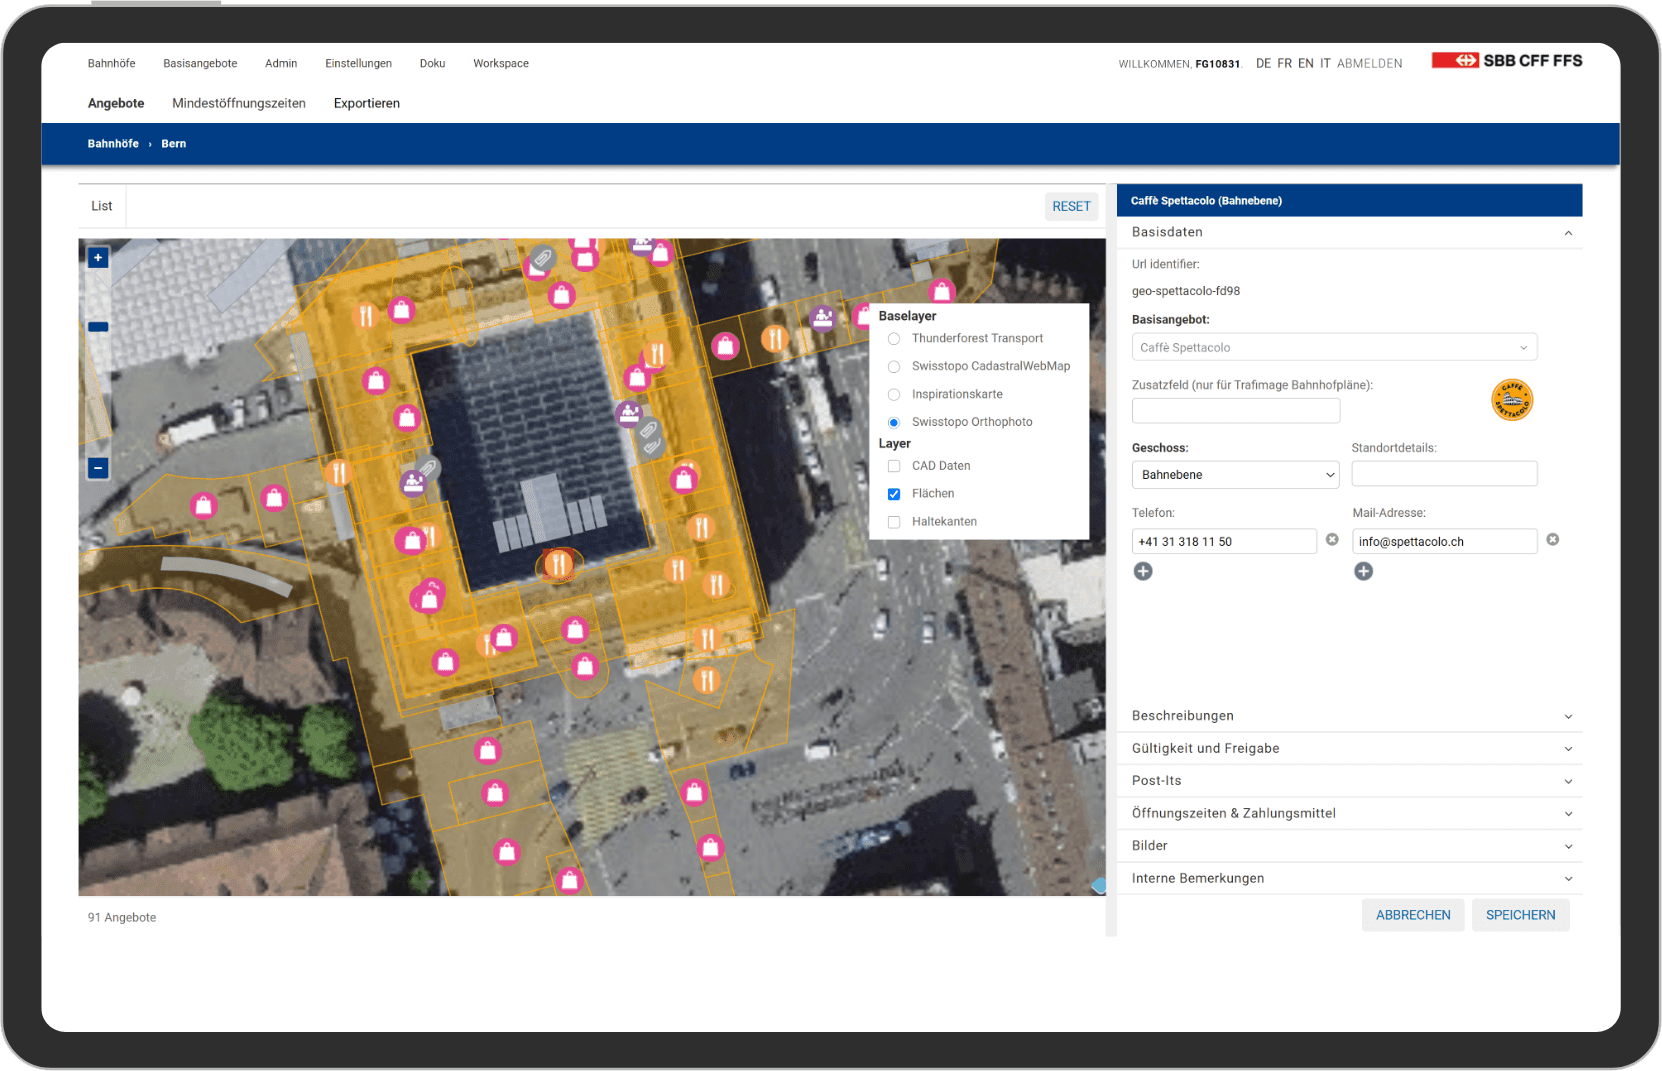Viewport: 1662px width, 1071px height.
Task: Click the Caffè Spettacolo logo badge
Action: click(1511, 400)
